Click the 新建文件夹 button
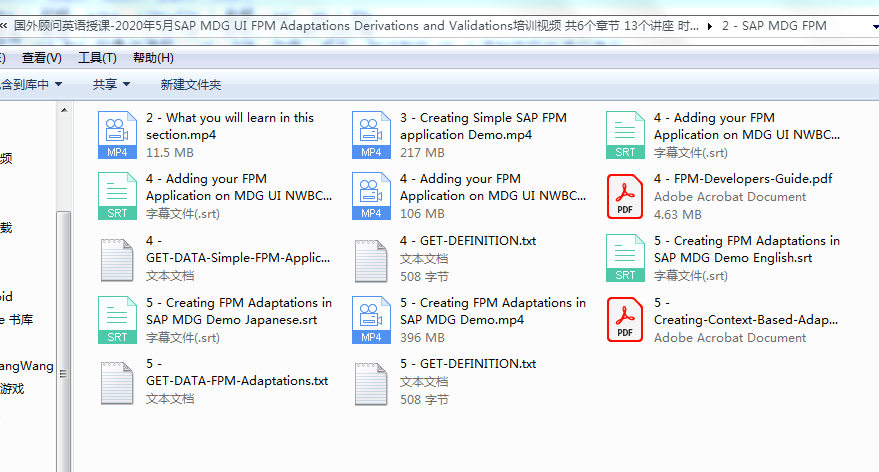Screen dimensions: 879x472 tap(191, 85)
